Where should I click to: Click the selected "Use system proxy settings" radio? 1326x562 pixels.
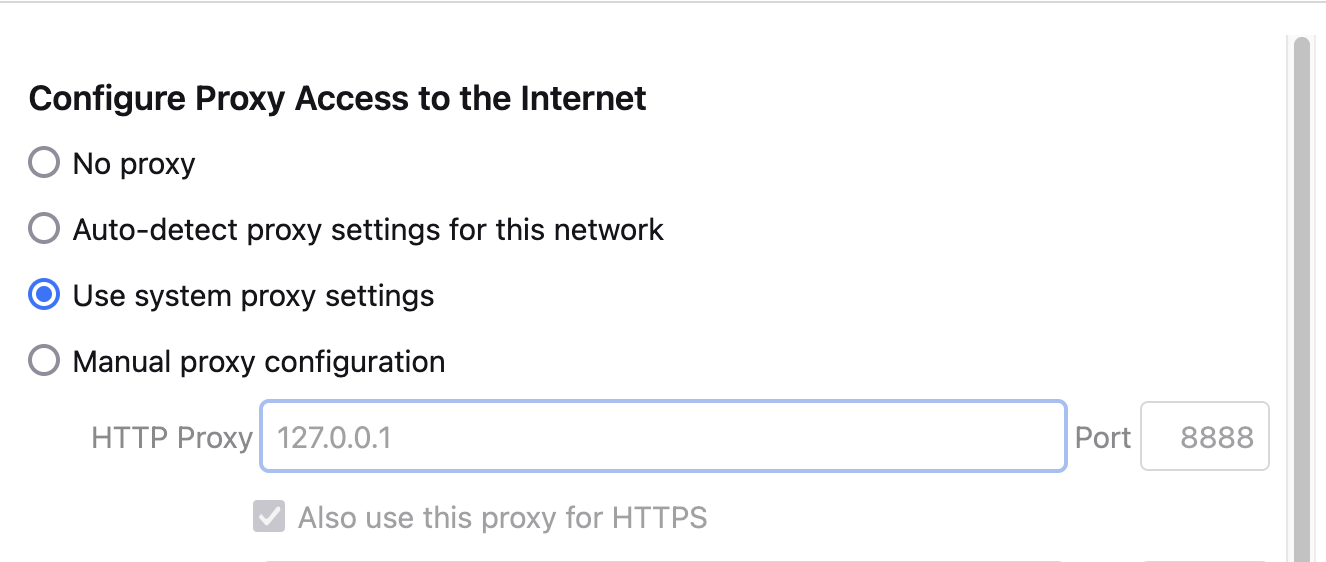tap(44, 296)
